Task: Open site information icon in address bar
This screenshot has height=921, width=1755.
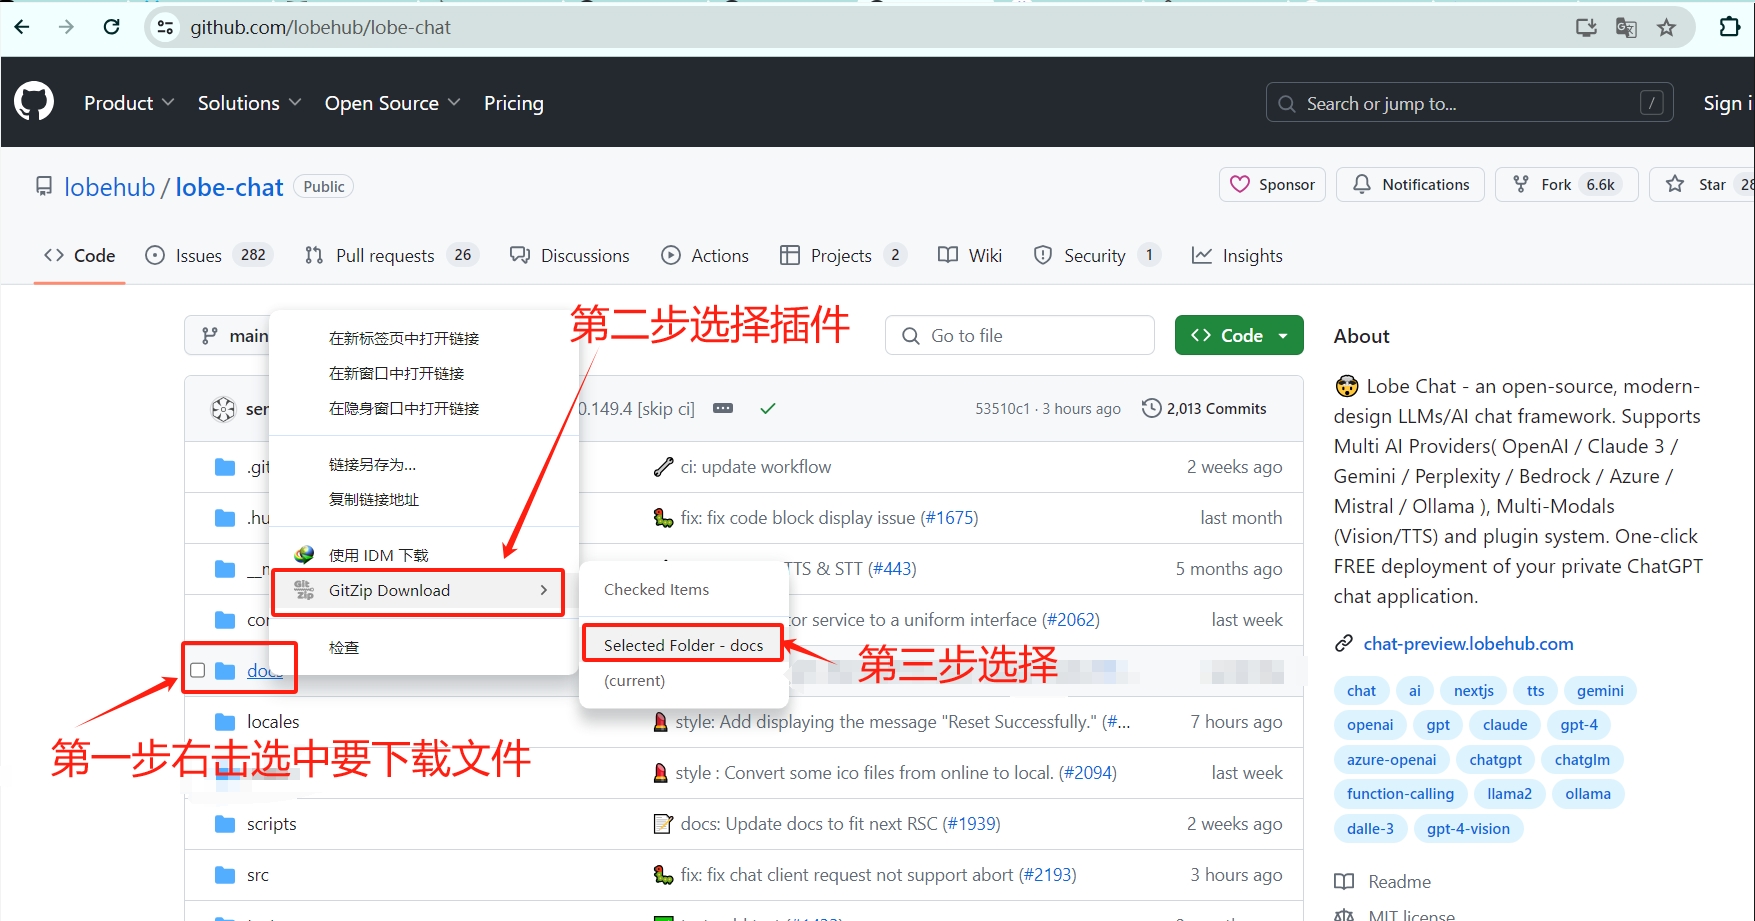Action: [166, 27]
